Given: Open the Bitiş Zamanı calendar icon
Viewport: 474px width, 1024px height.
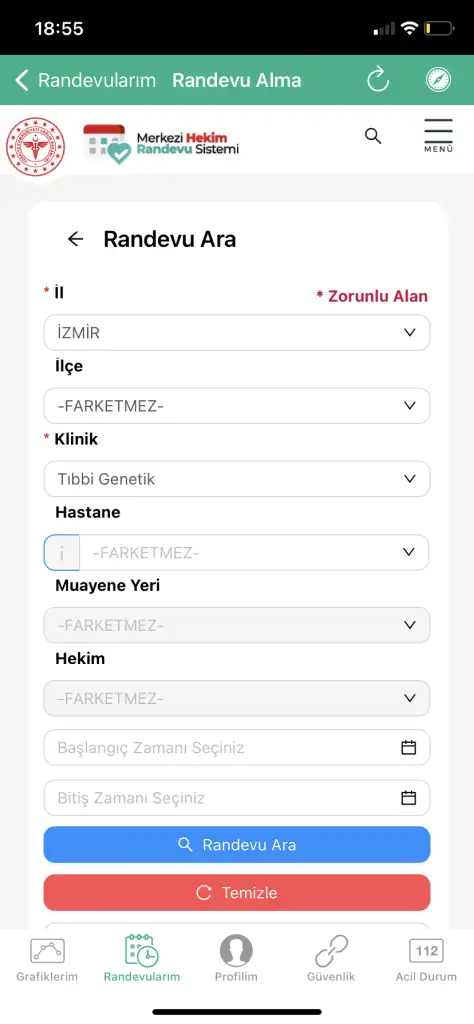Looking at the screenshot, I should coord(409,798).
